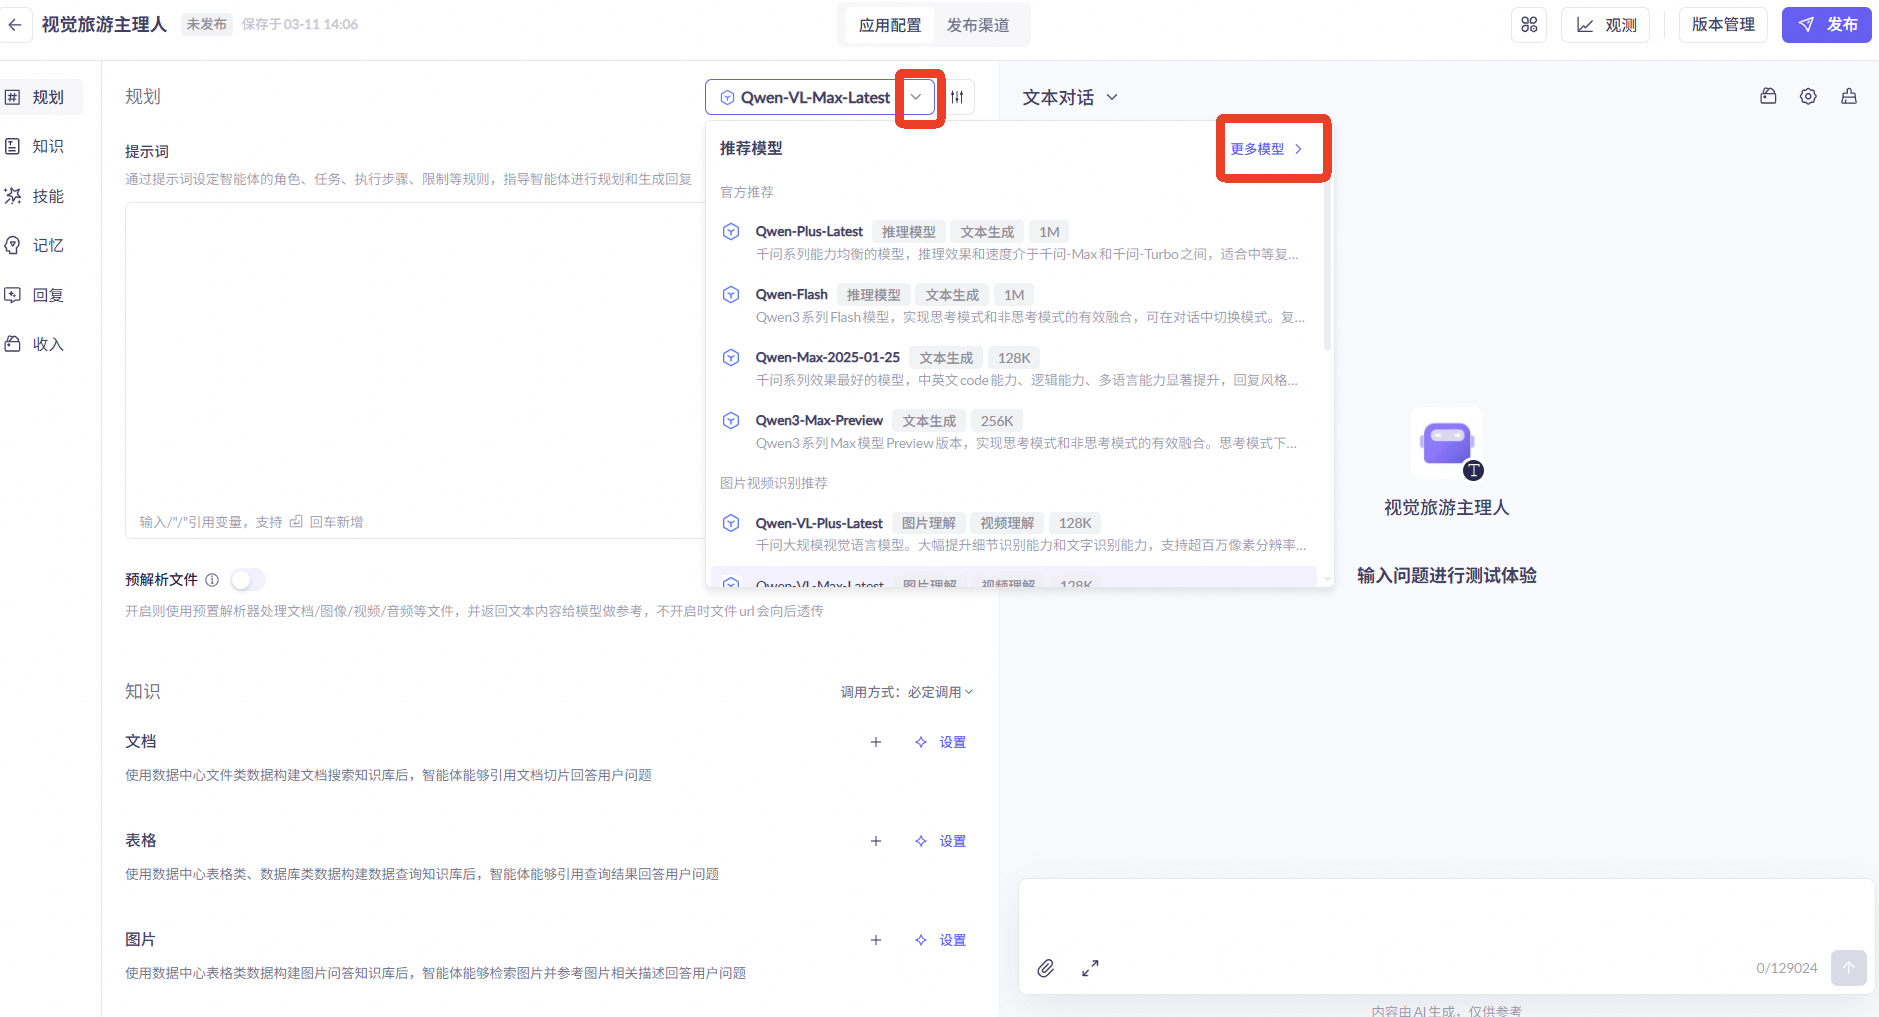Click the 图片视频识别推荐 group label
Screen dimensions: 1879x1017
pos(774,483)
